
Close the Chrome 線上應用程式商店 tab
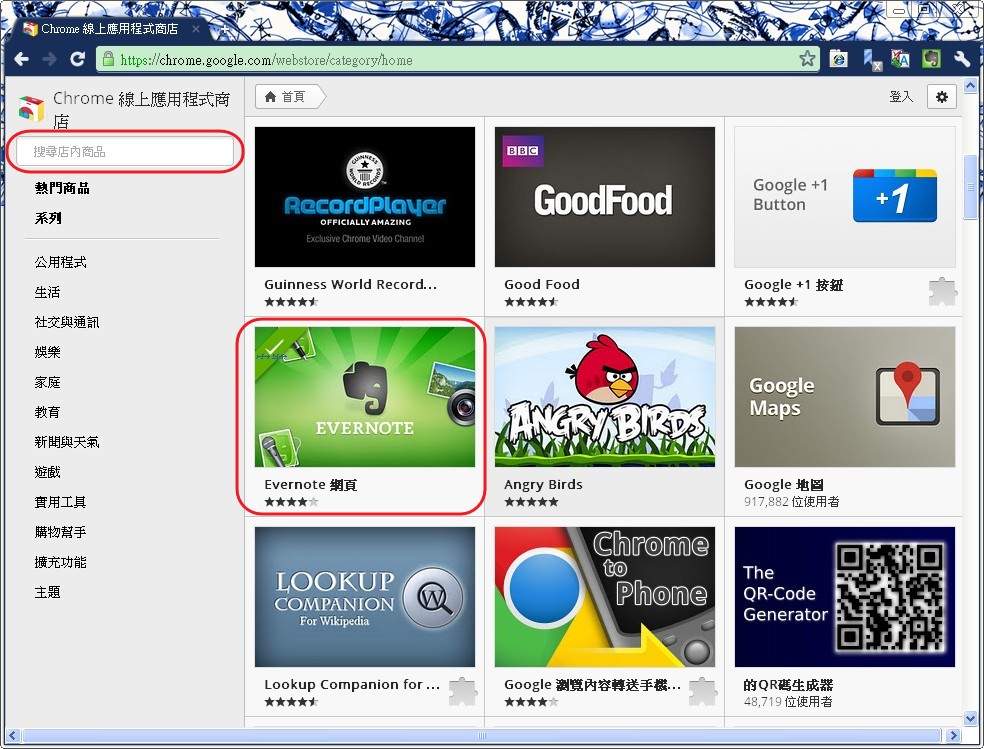(196, 29)
